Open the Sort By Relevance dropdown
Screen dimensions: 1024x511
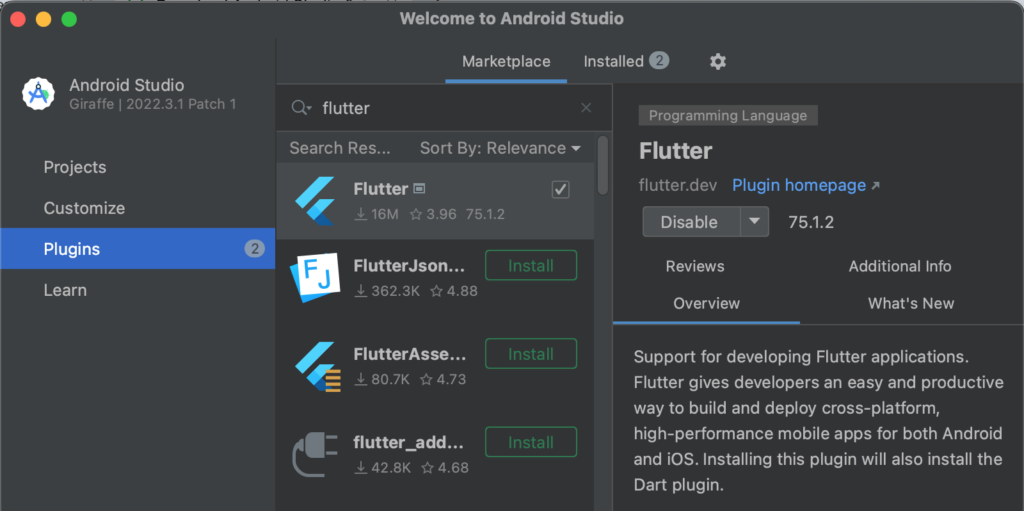pos(500,148)
